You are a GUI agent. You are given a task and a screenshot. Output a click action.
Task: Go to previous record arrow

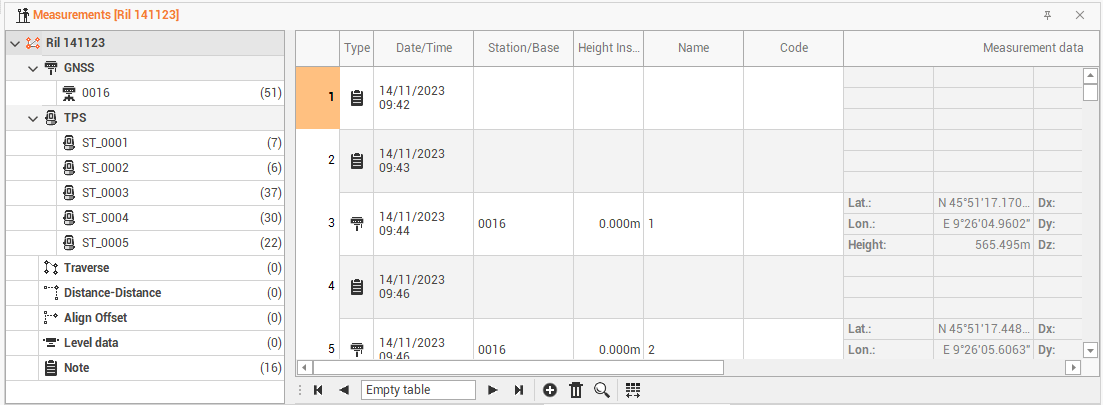click(344, 390)
